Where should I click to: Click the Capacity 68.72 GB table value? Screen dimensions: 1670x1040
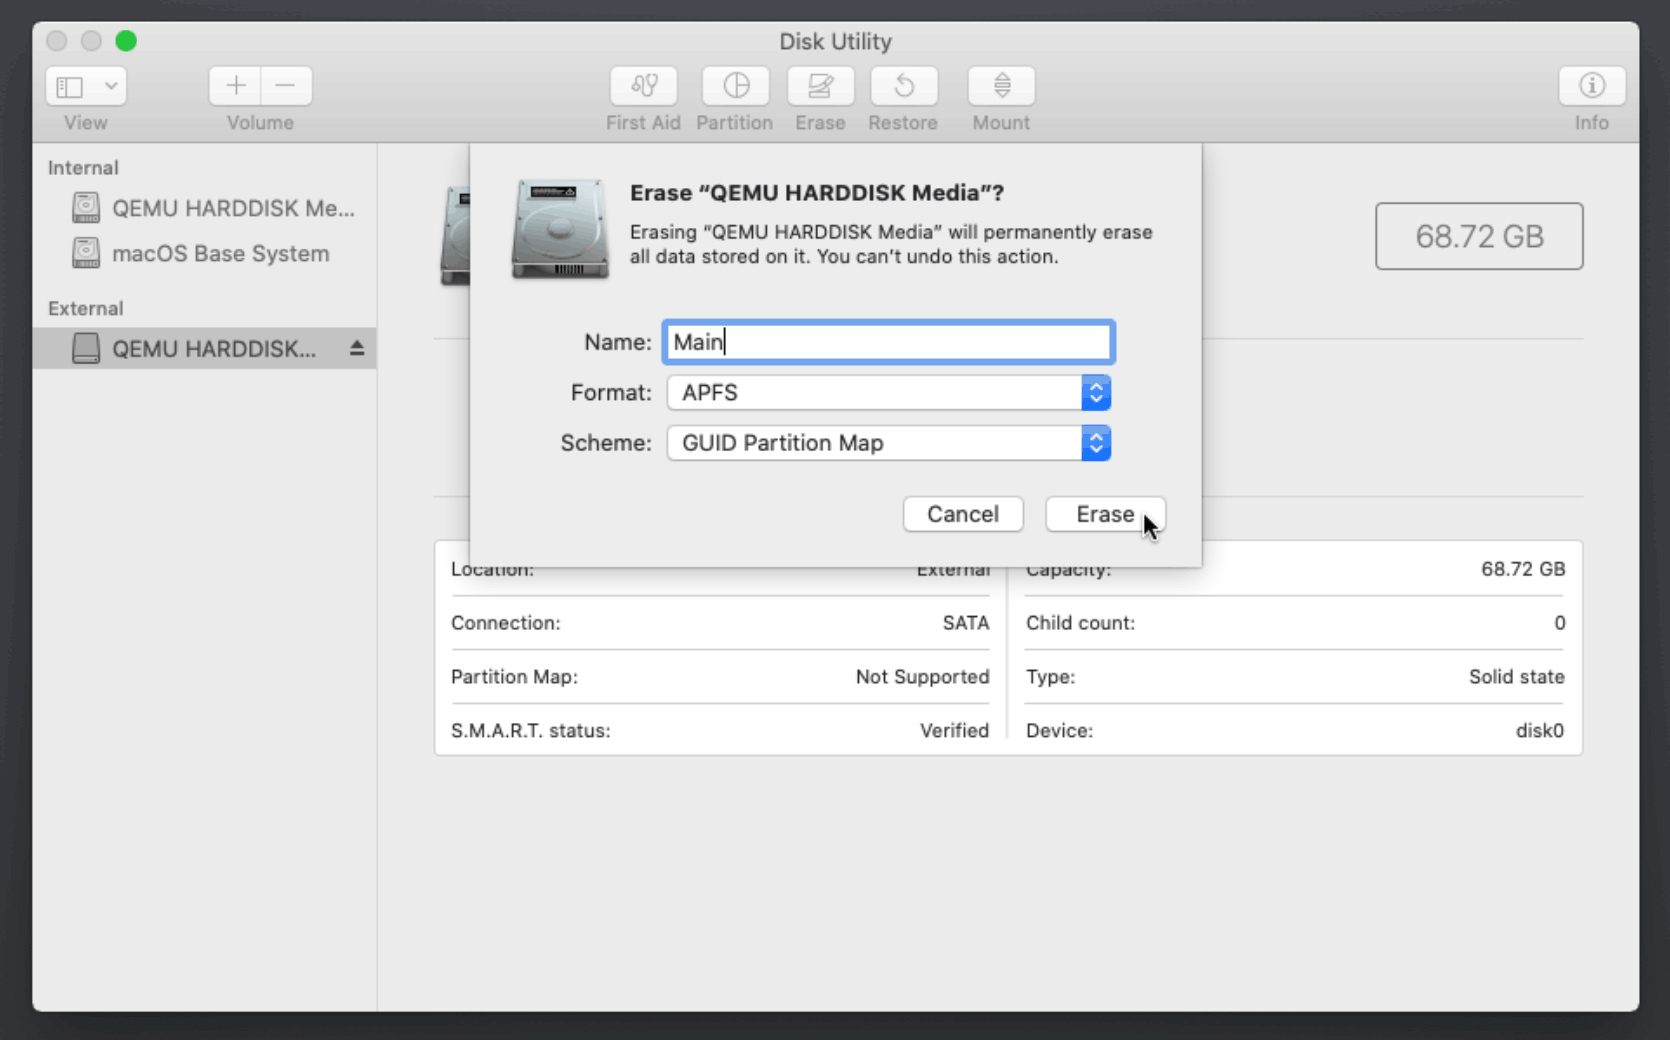point(1523,569)
